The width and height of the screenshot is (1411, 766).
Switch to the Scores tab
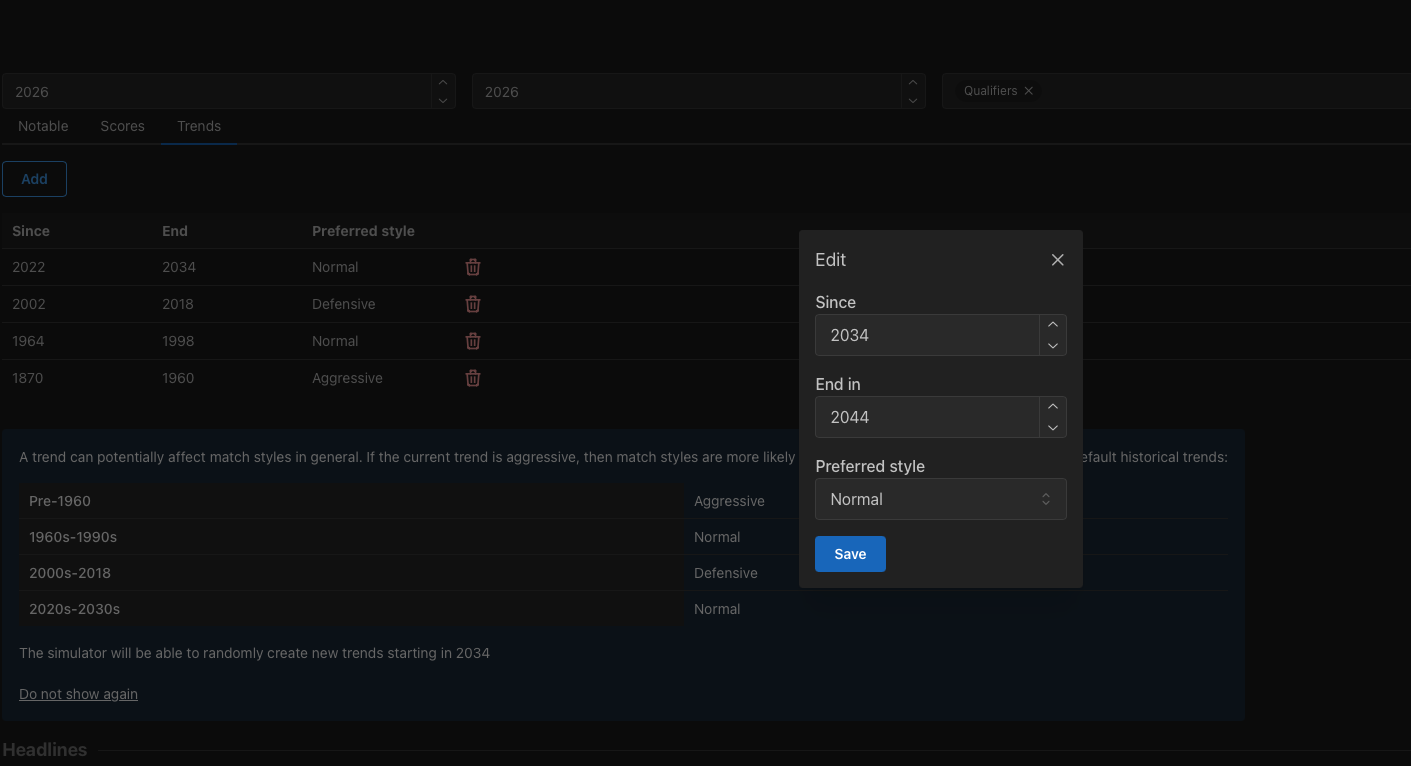click(x=122, y=126)
